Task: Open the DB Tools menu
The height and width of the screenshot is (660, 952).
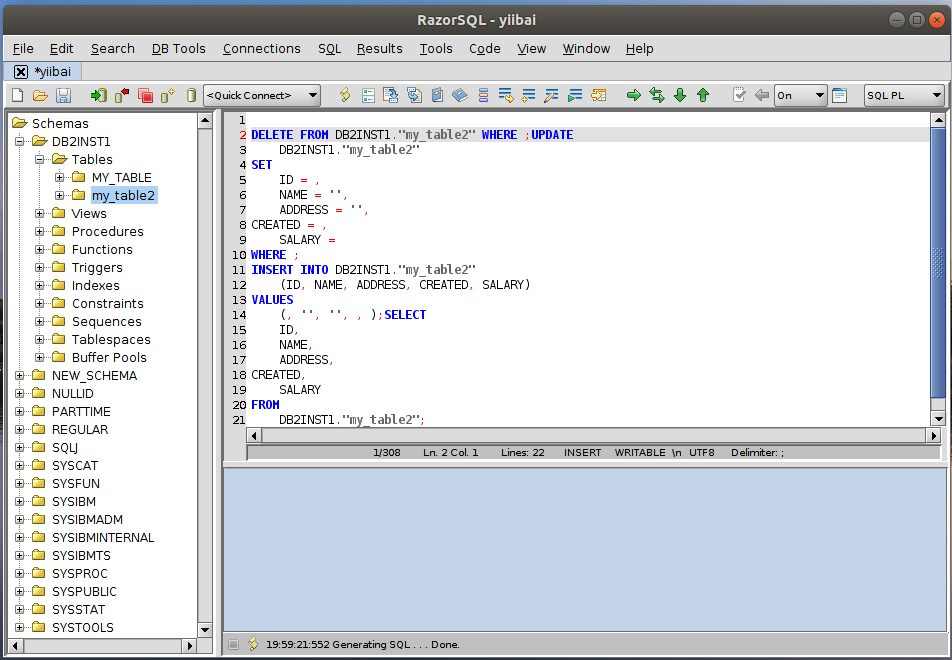Action: tap(178, 48)
